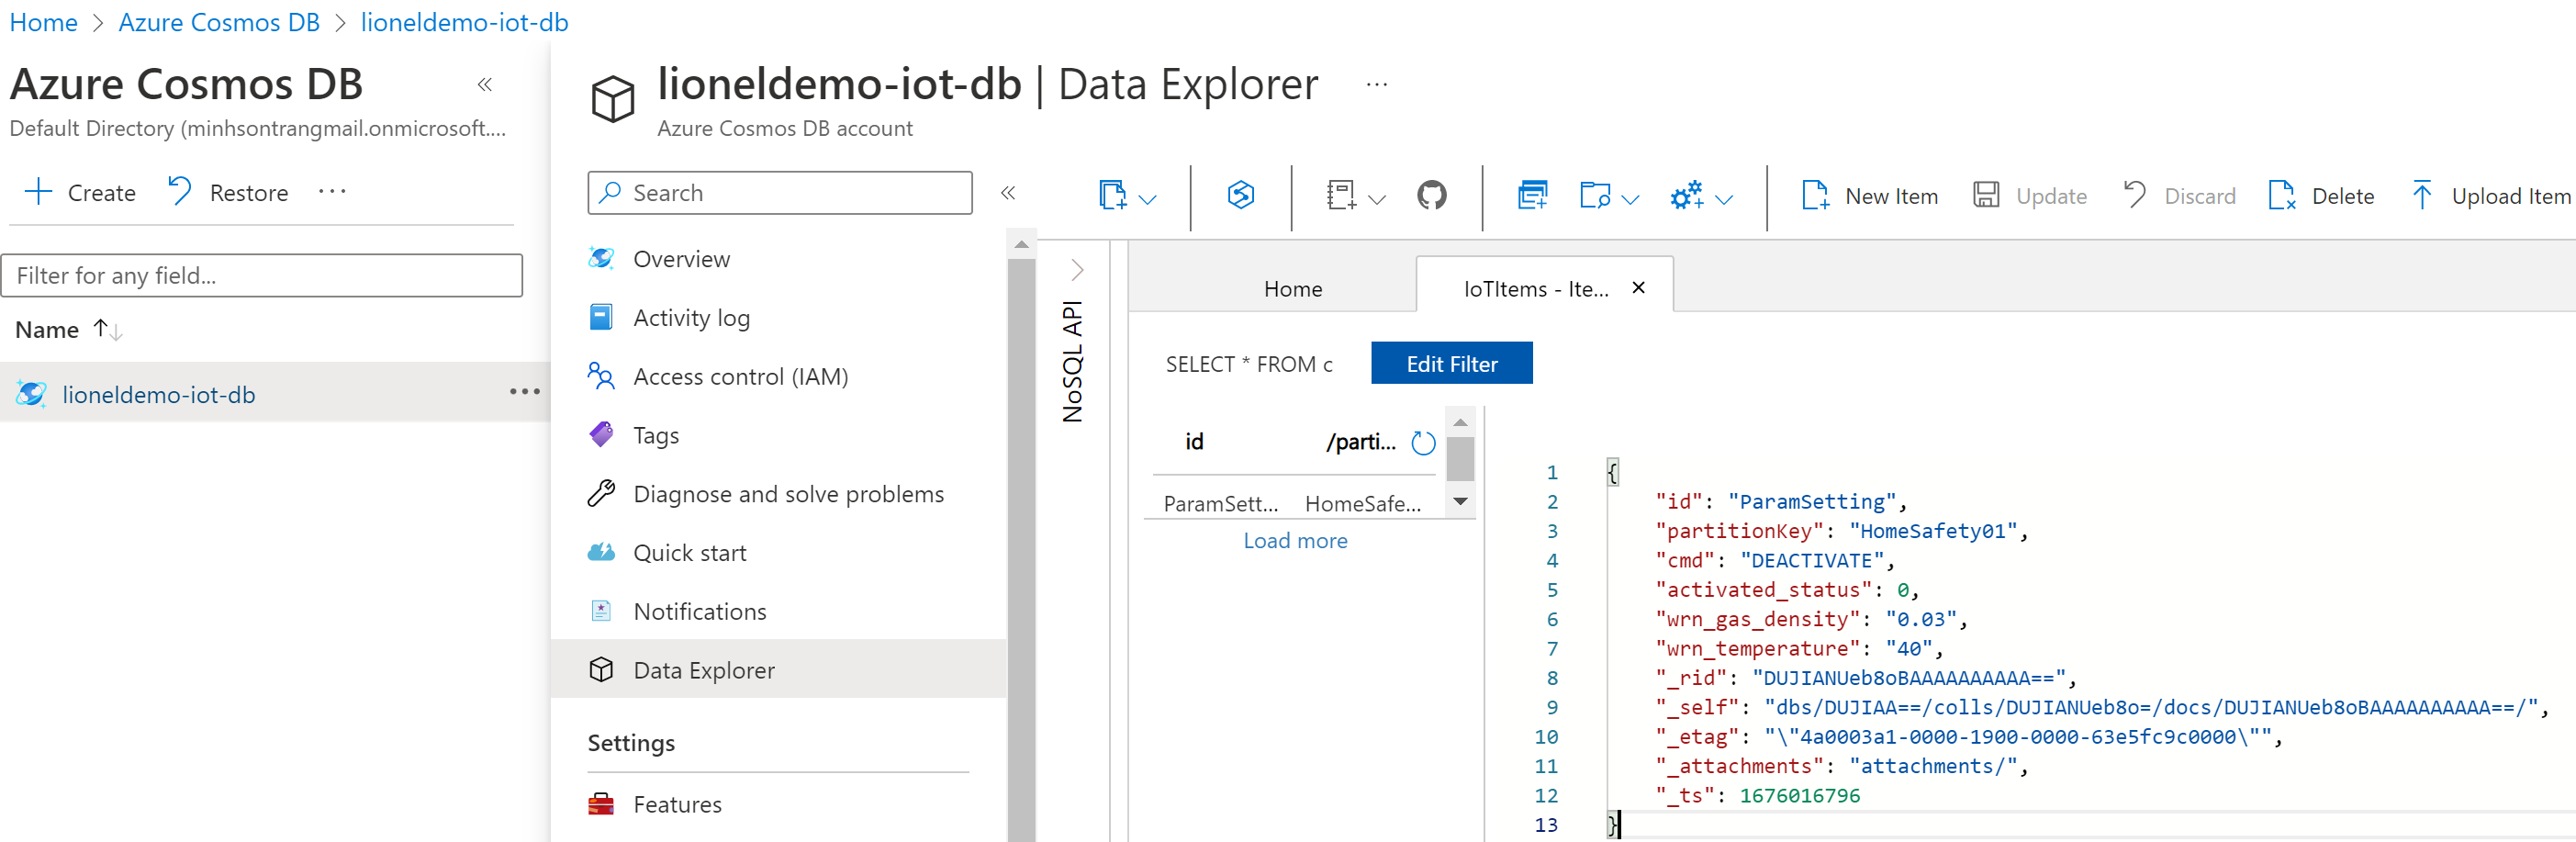Open Activity log
The image size is (2576, 842).
coord(691,318)
